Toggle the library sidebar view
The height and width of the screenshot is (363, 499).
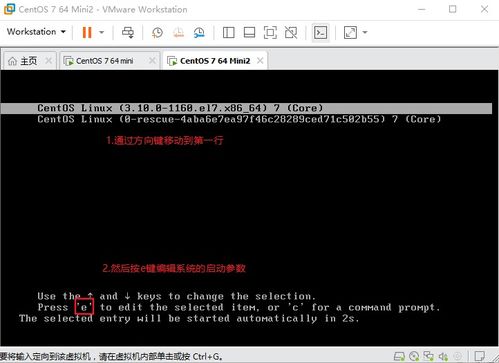[229, 32]
